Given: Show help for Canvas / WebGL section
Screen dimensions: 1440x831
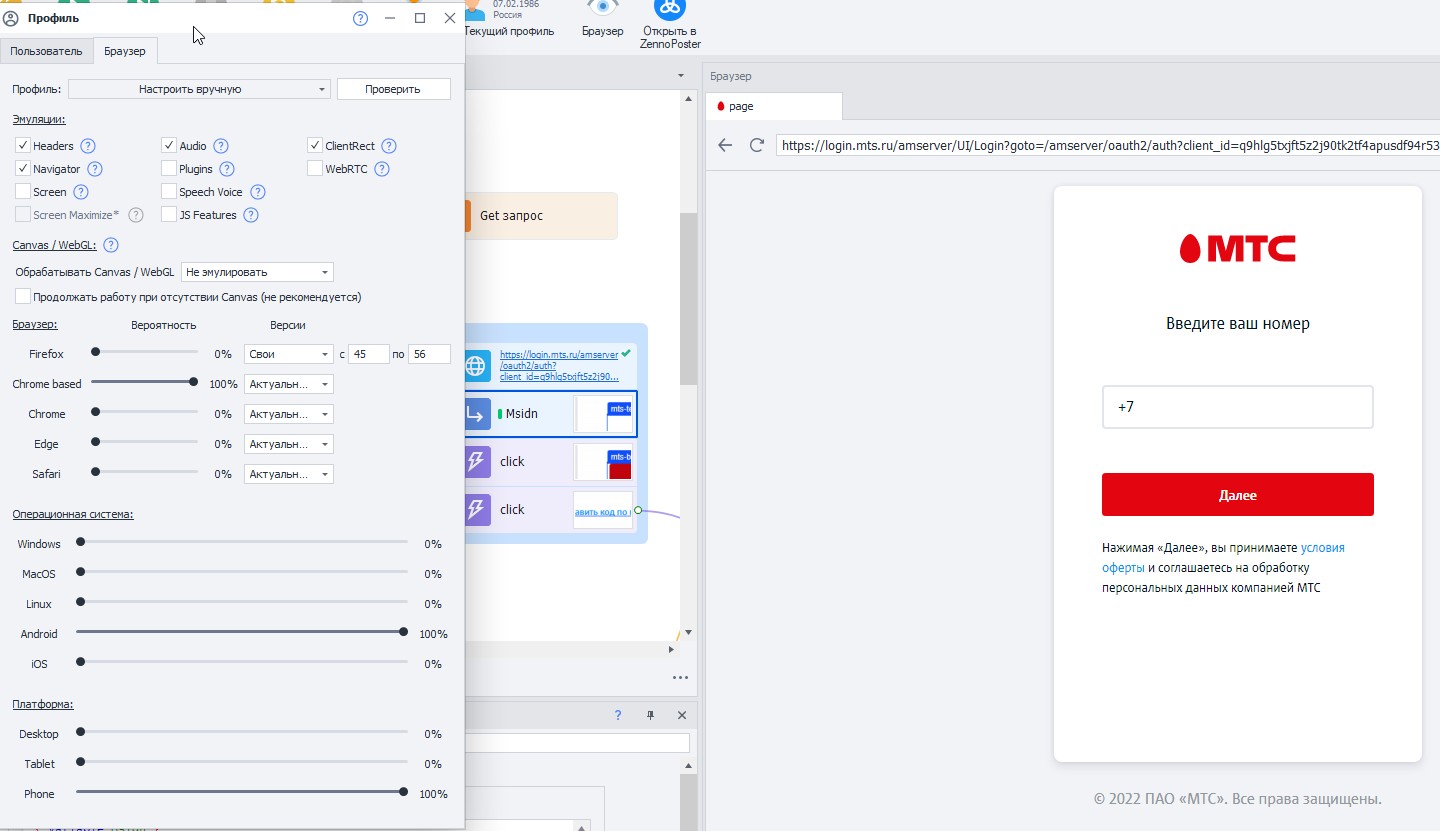Looking at the screenshot, I should [x=111, y=245].
